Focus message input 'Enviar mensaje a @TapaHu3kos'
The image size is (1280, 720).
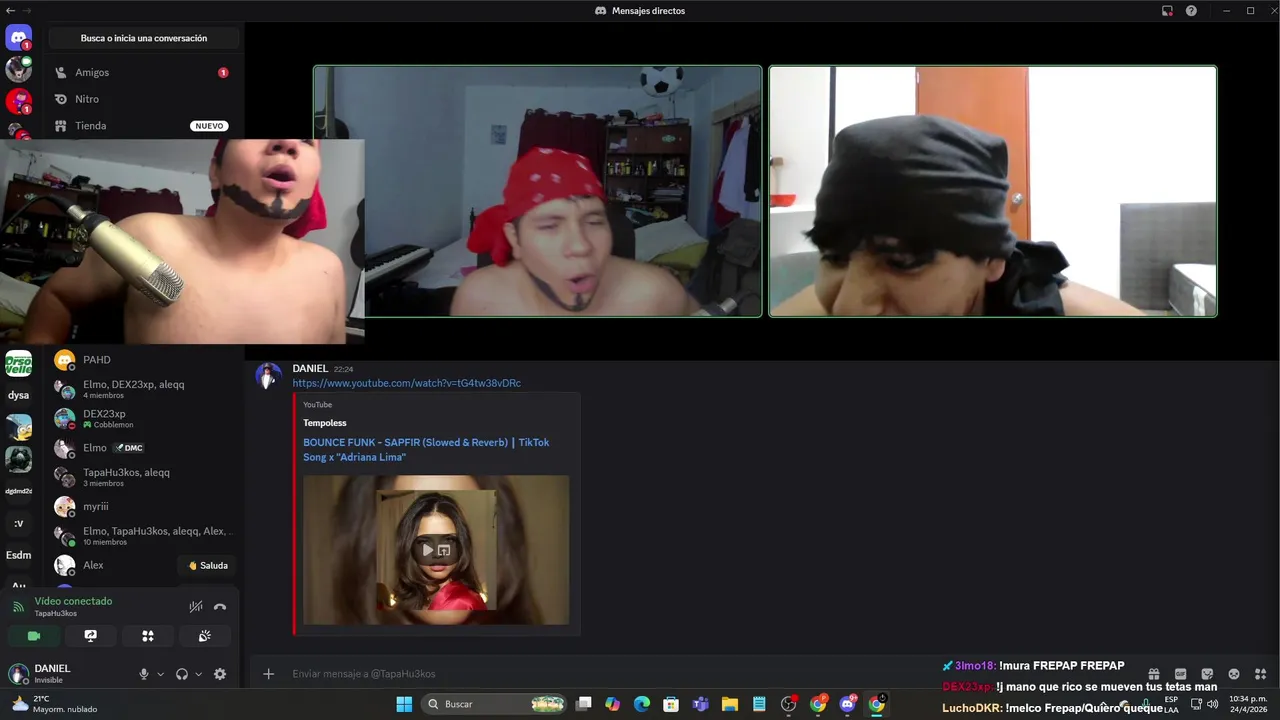click(x=700, y=674)
